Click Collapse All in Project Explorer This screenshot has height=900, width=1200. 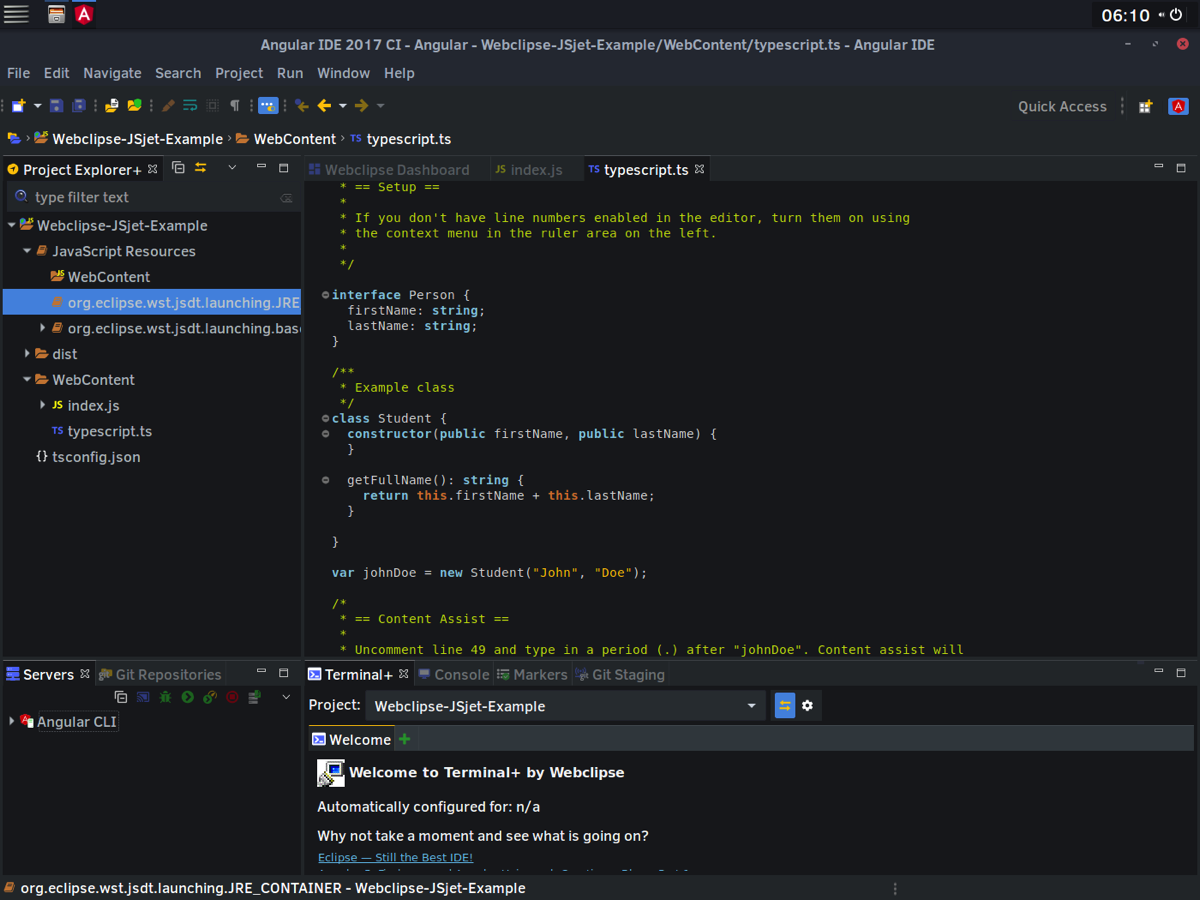pos(178,168)
